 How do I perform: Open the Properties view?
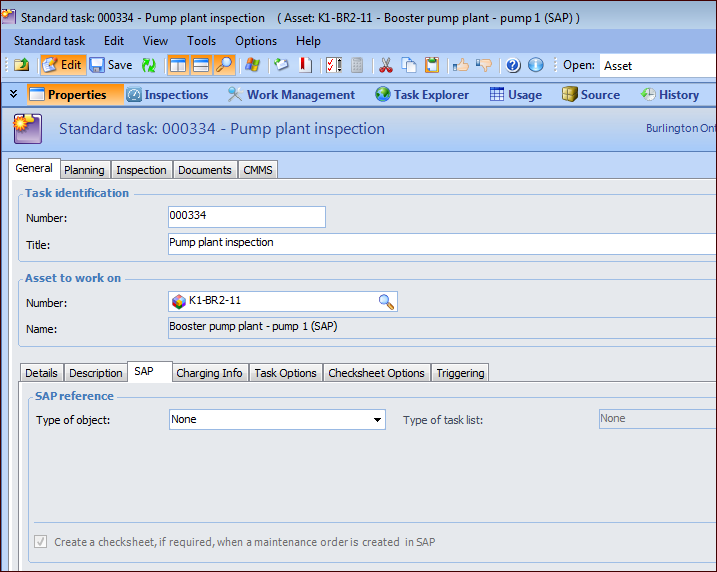coord(75,95)
